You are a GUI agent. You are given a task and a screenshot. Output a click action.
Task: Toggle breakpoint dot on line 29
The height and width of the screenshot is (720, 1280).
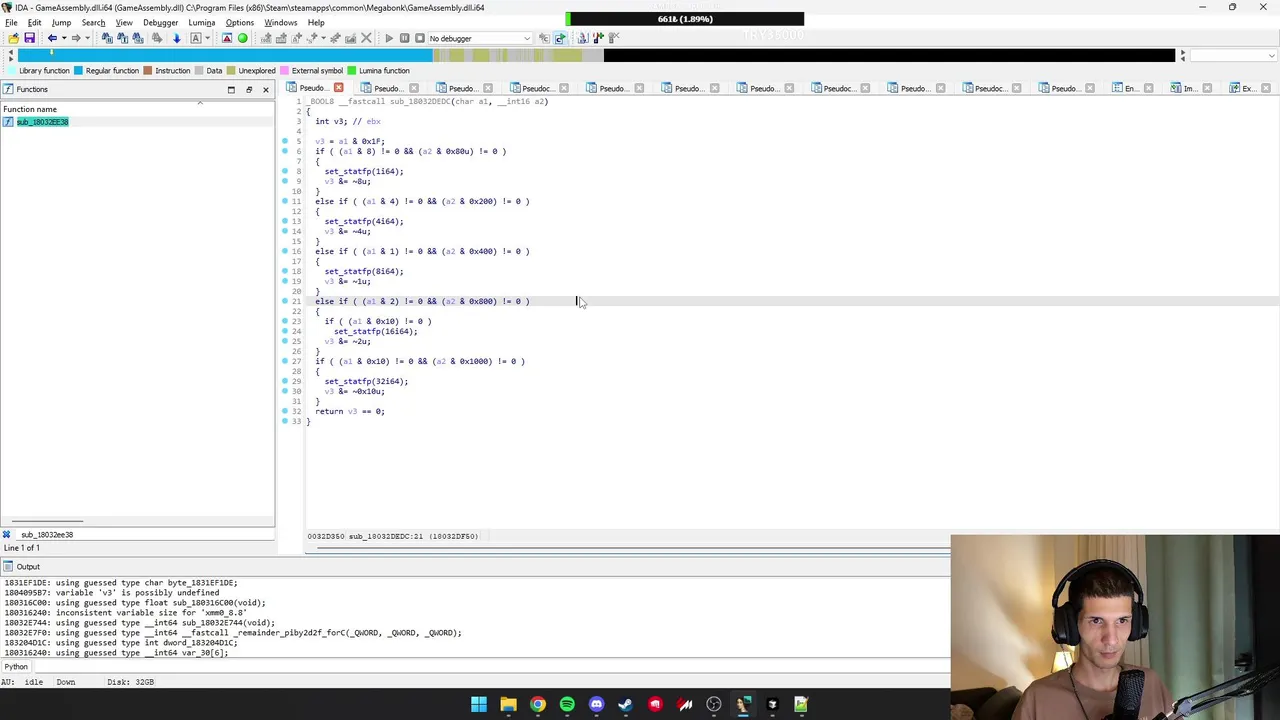tap(285, 381)
